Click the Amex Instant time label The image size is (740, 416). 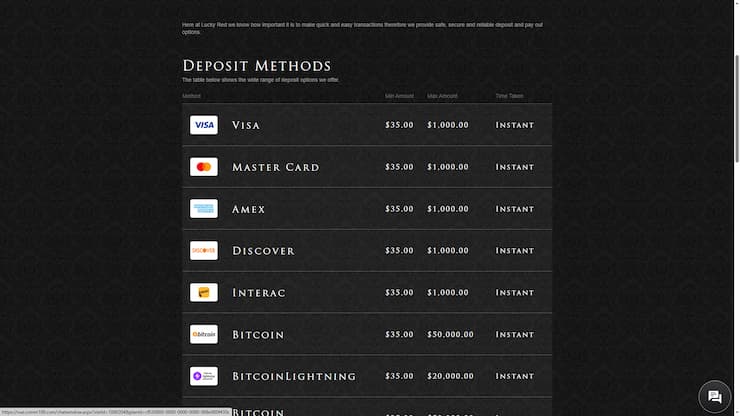[x=514, y=209]
